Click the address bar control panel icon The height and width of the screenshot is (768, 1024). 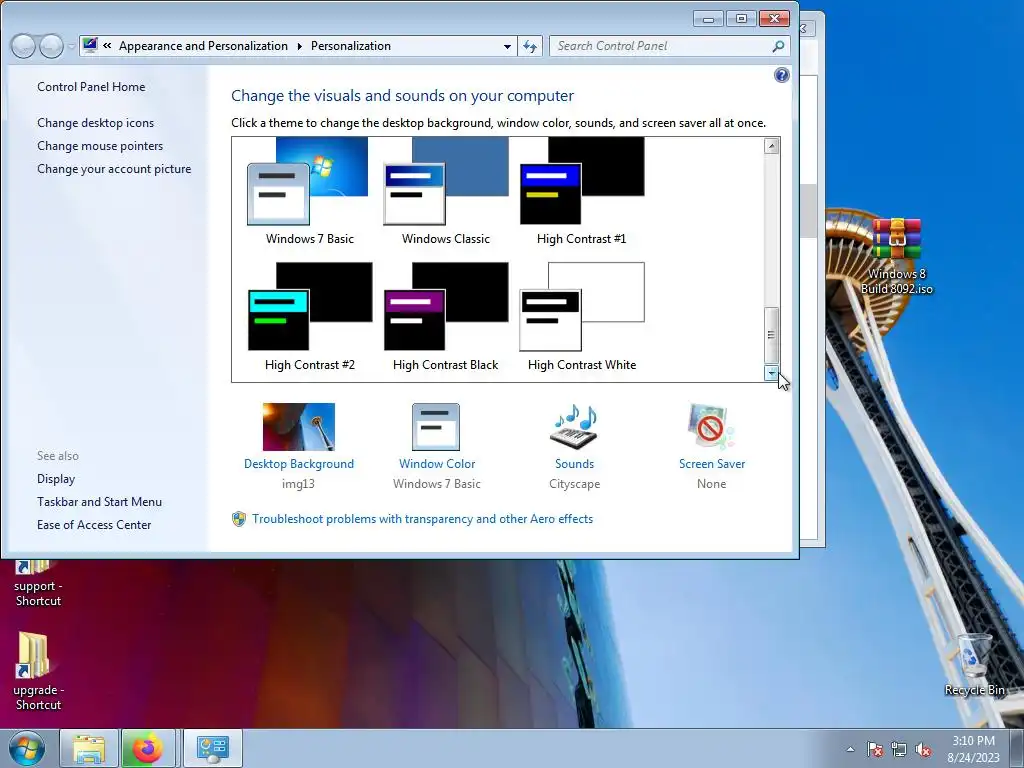(90, 45)
